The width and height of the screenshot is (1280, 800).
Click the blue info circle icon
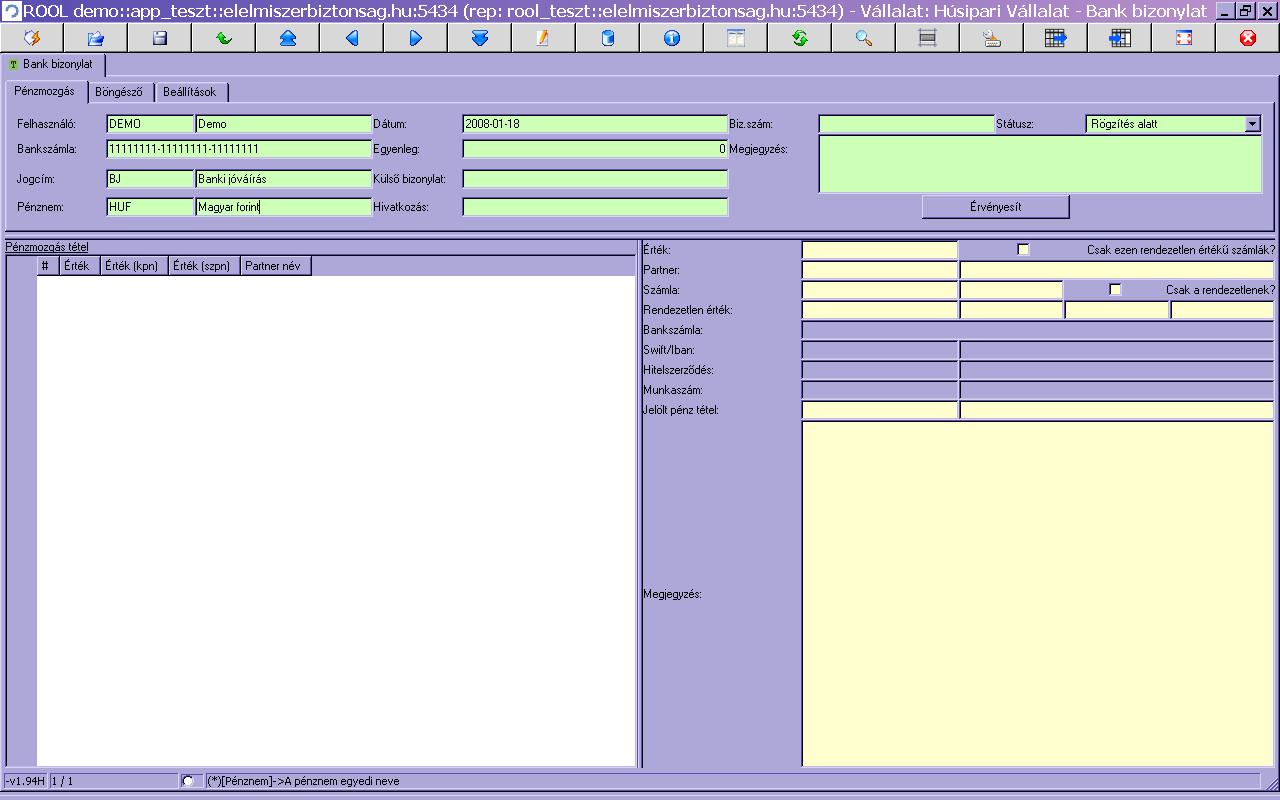[x=671, y=38]
